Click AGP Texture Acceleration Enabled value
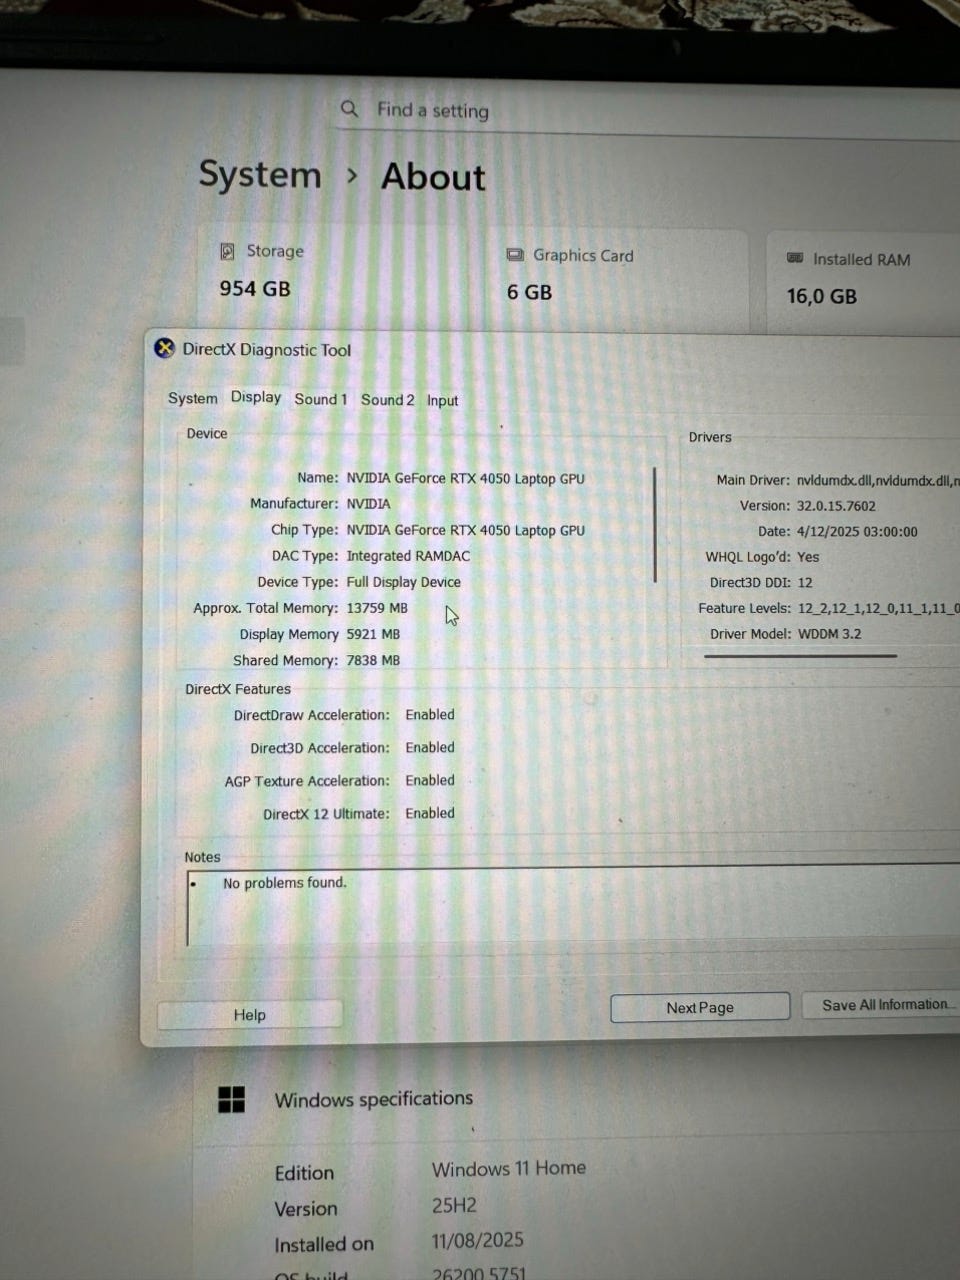Image resolution: width=960 pixels, height=1280 pixels. [x=430, y=781]
